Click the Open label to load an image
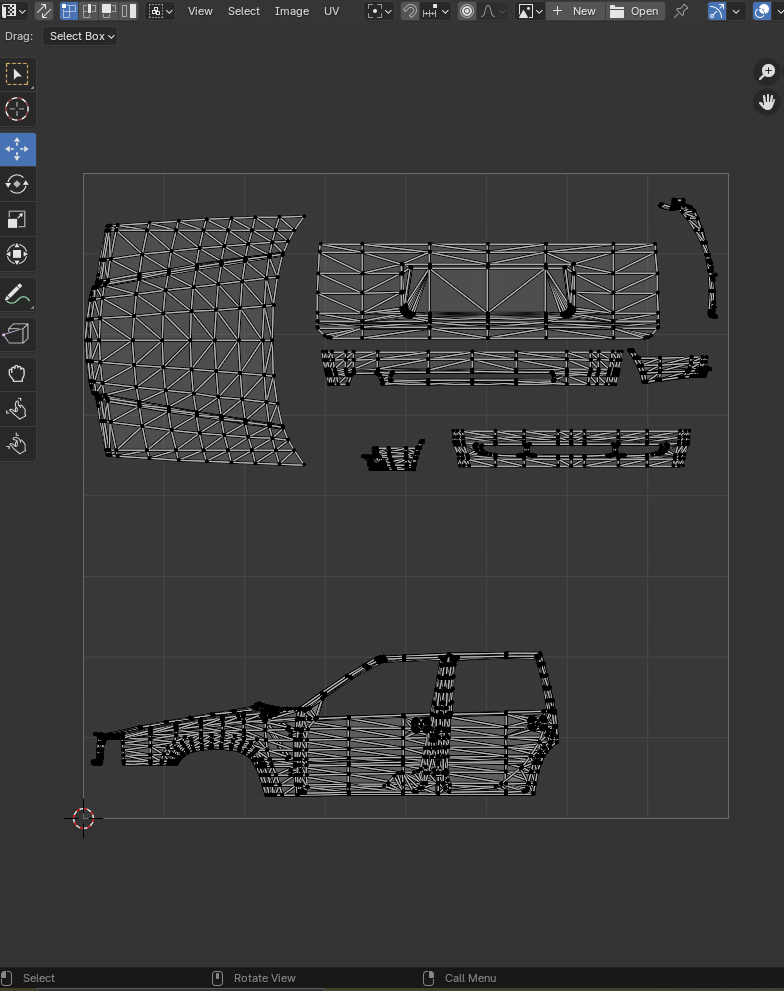Image resolution: width=784 pixels, height=991 pixels. pos(644,11)
